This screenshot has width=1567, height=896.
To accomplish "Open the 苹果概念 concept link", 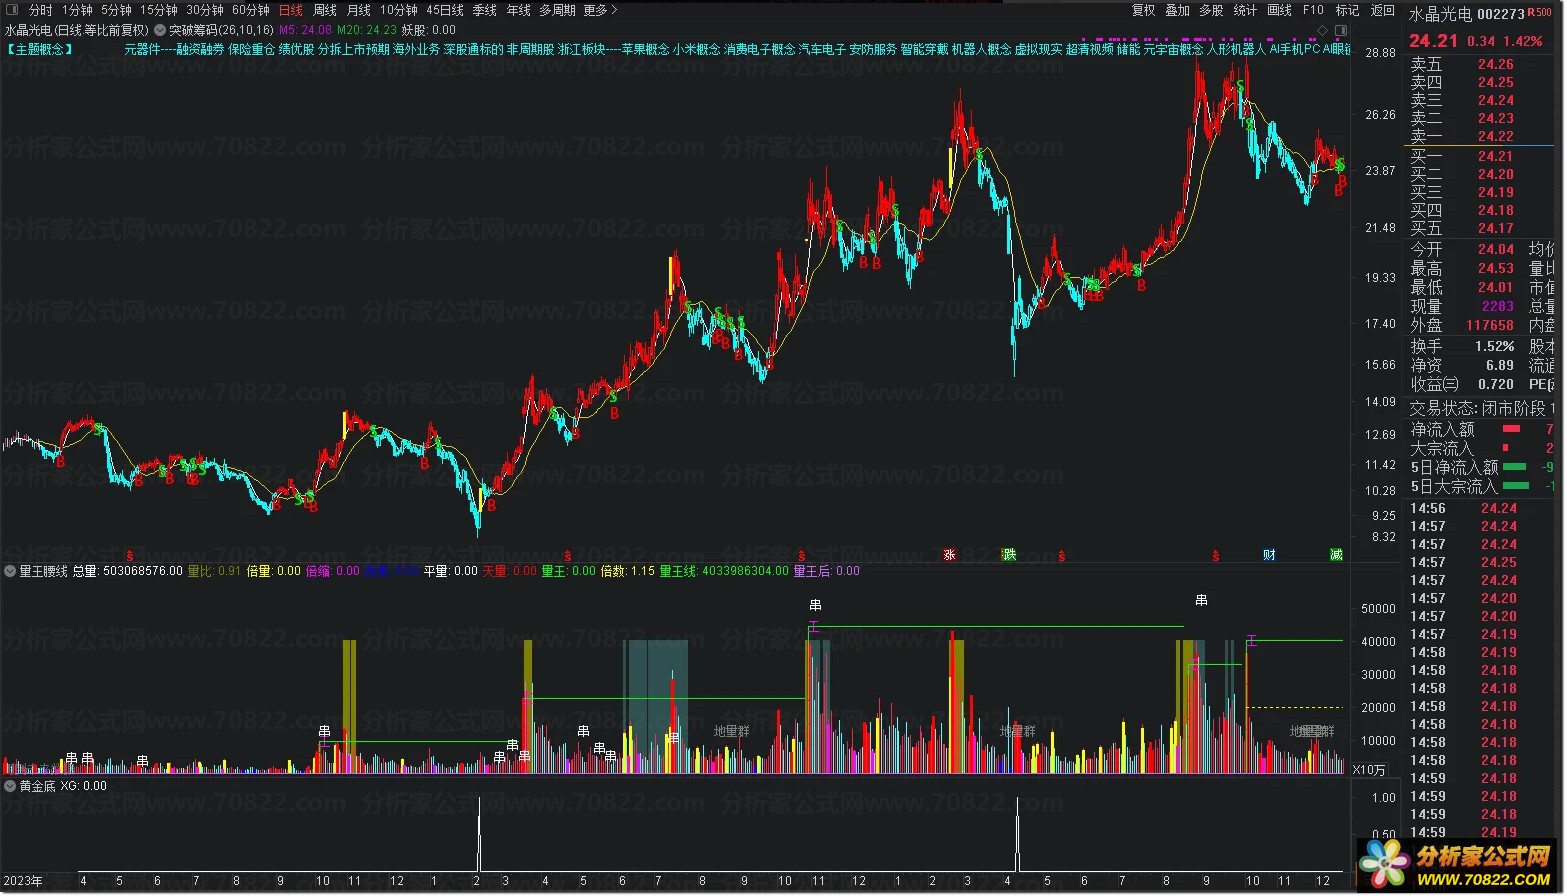I will click(x=645, y=49).
